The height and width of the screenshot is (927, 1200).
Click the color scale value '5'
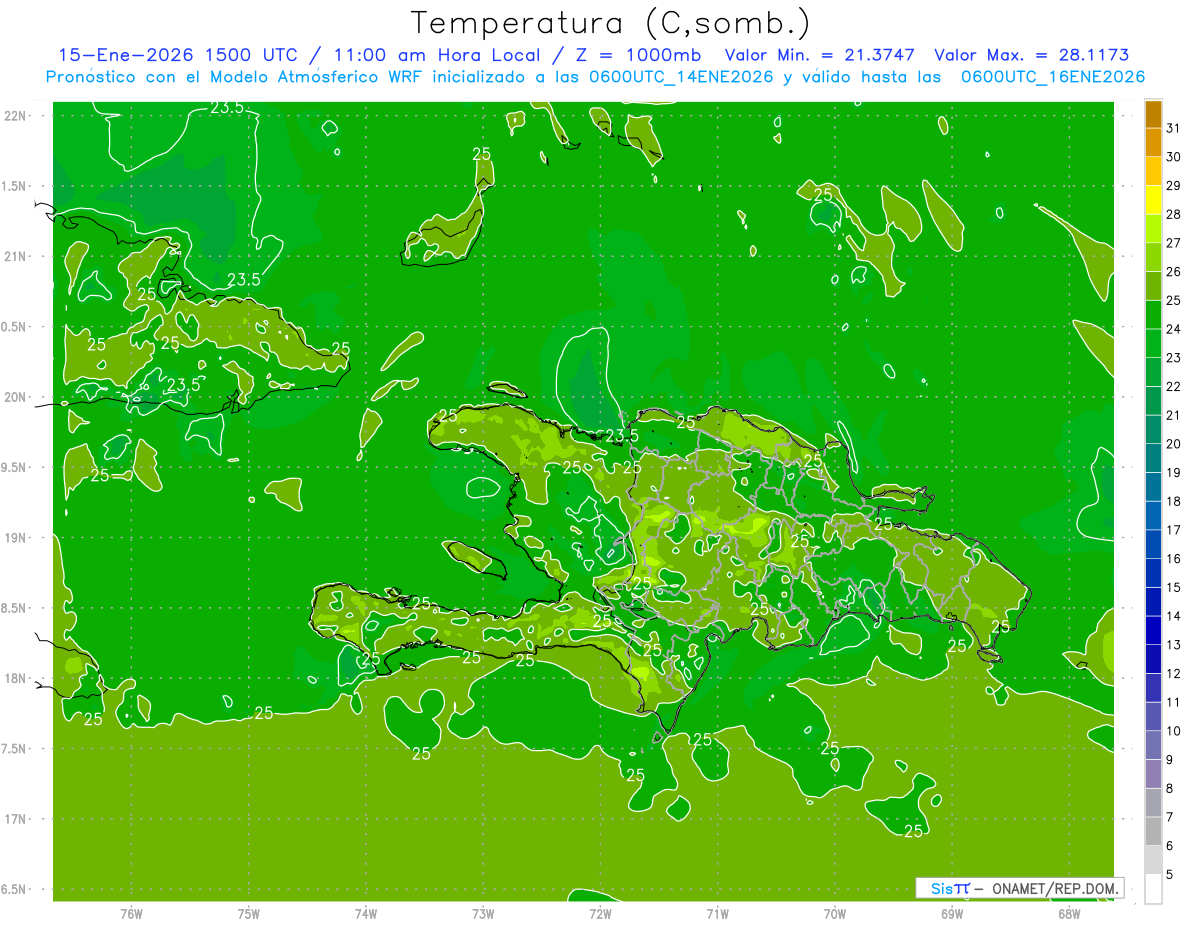[x=1170, y=875]
